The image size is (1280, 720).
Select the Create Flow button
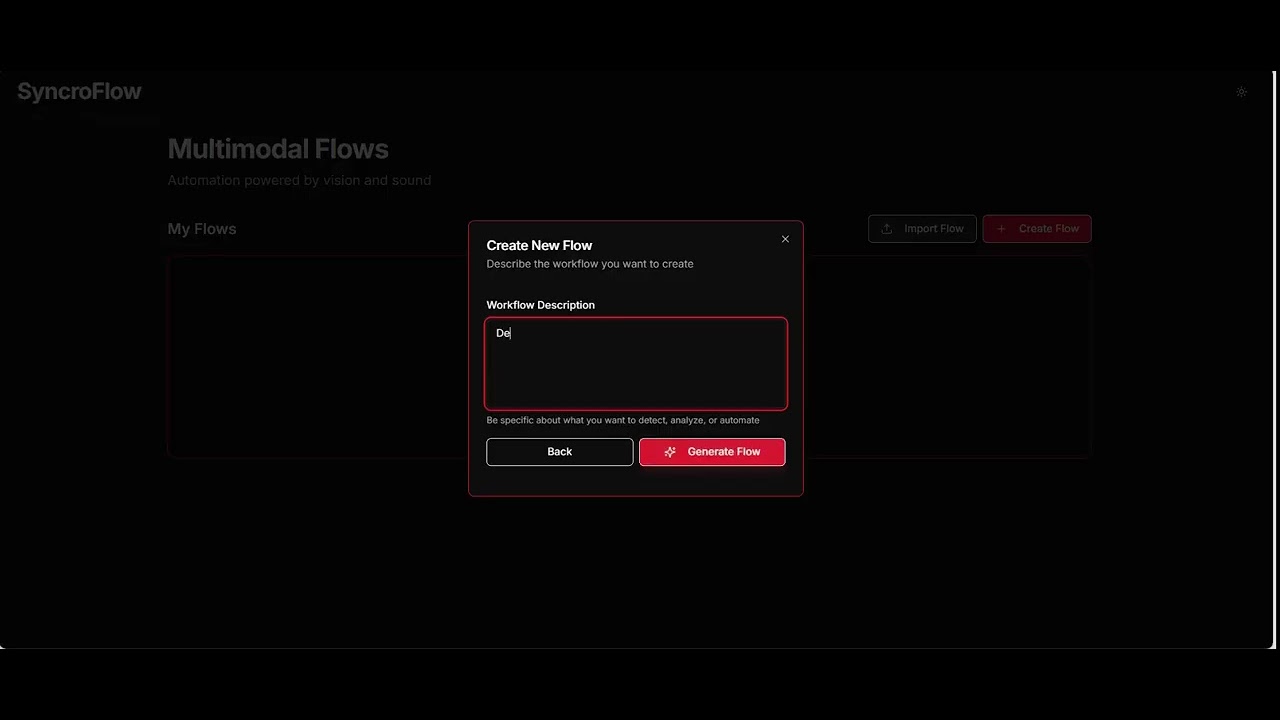1037,228
